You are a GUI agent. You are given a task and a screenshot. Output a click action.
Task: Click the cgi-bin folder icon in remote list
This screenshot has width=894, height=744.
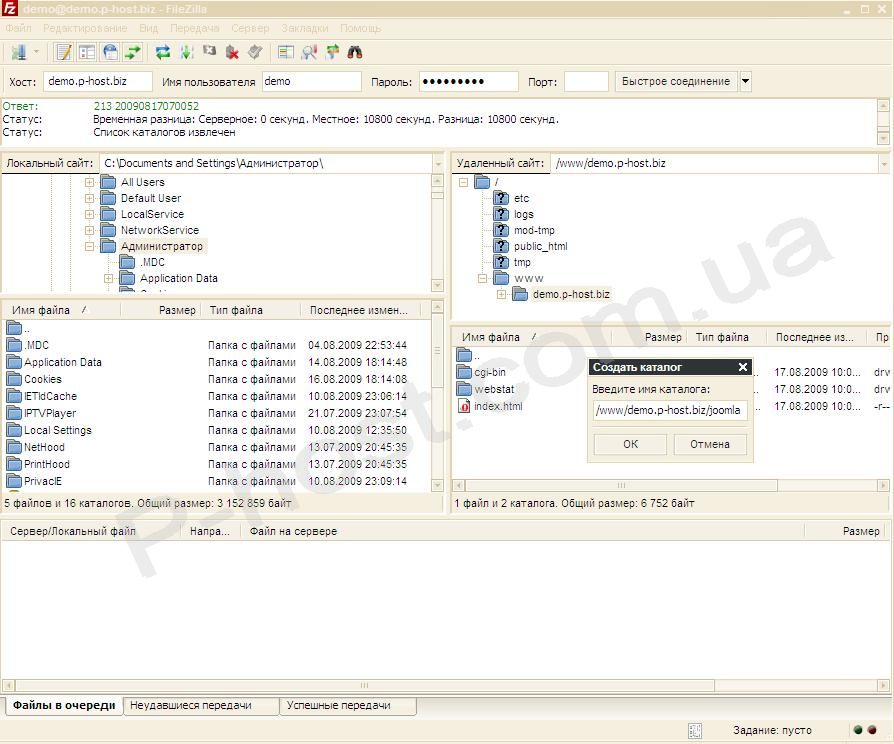pos(464,372)
